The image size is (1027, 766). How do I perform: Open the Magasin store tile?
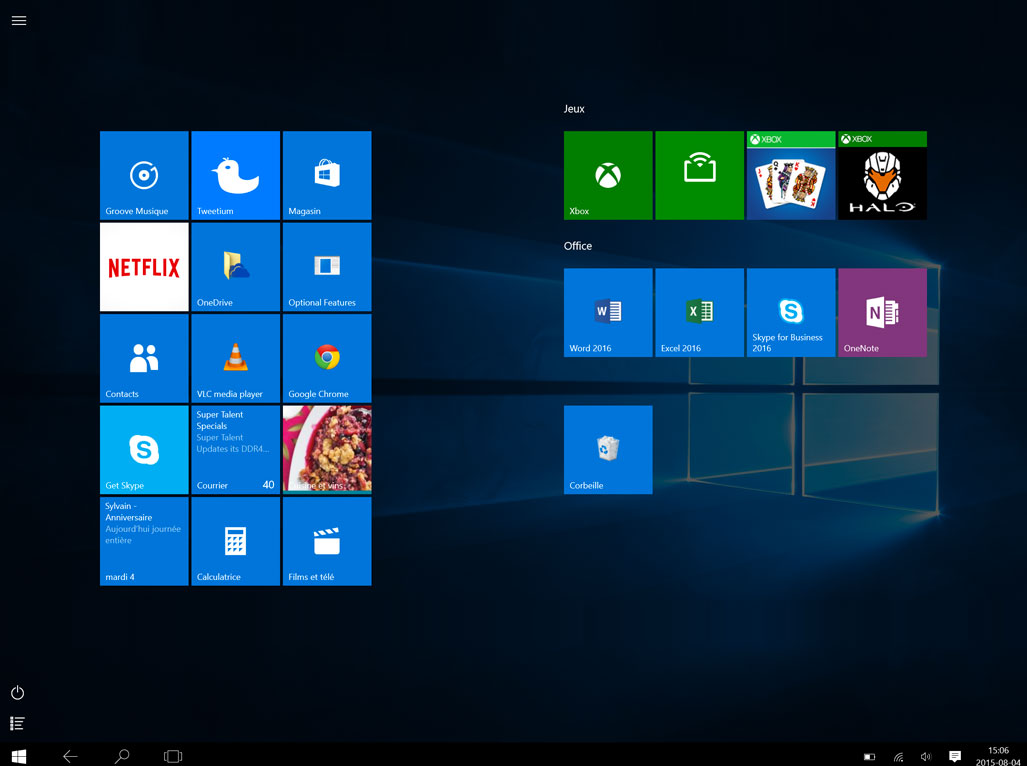click(327, 175)
